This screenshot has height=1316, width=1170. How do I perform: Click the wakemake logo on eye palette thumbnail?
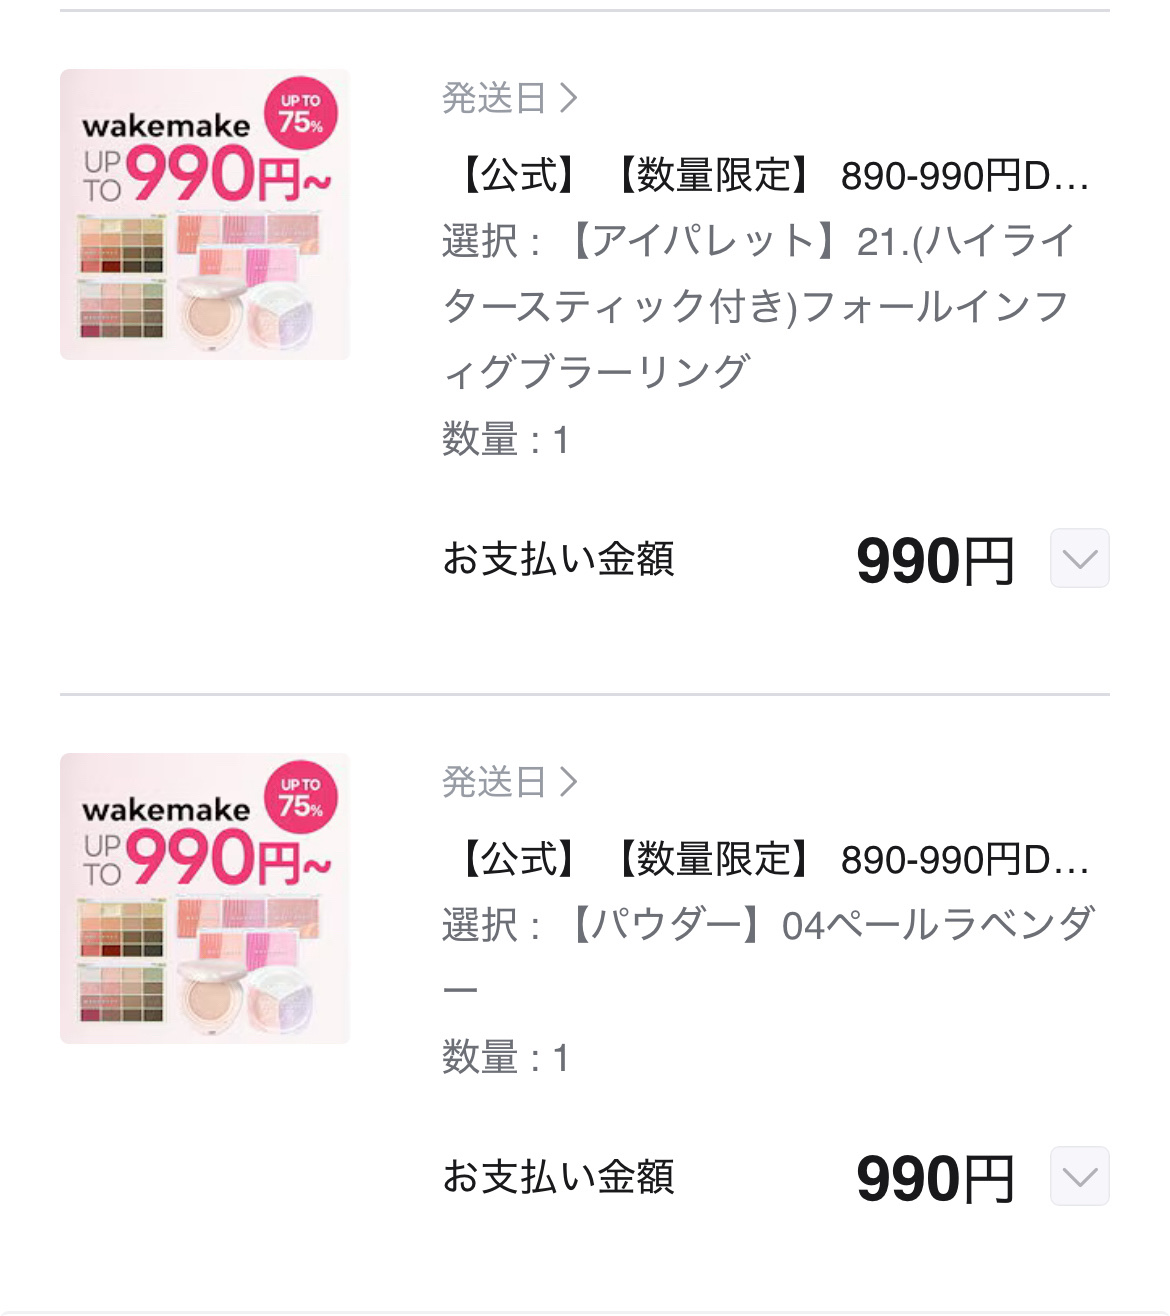166,126
